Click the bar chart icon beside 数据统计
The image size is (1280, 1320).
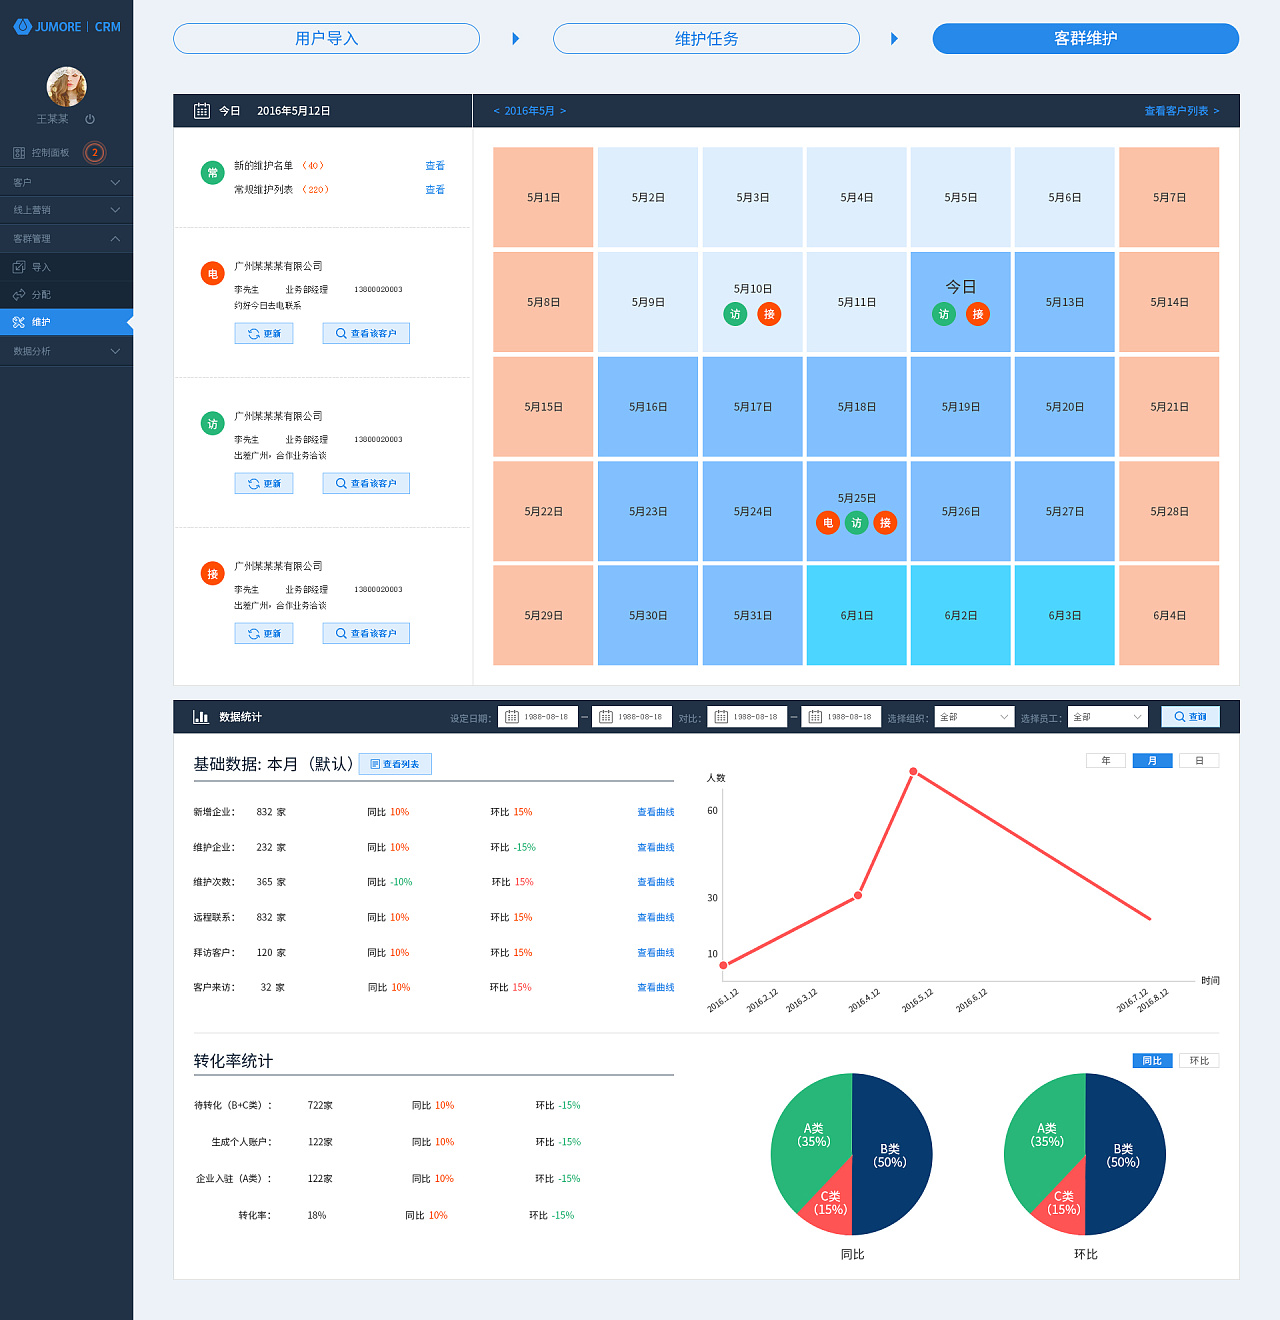click(x=201, y=717)
